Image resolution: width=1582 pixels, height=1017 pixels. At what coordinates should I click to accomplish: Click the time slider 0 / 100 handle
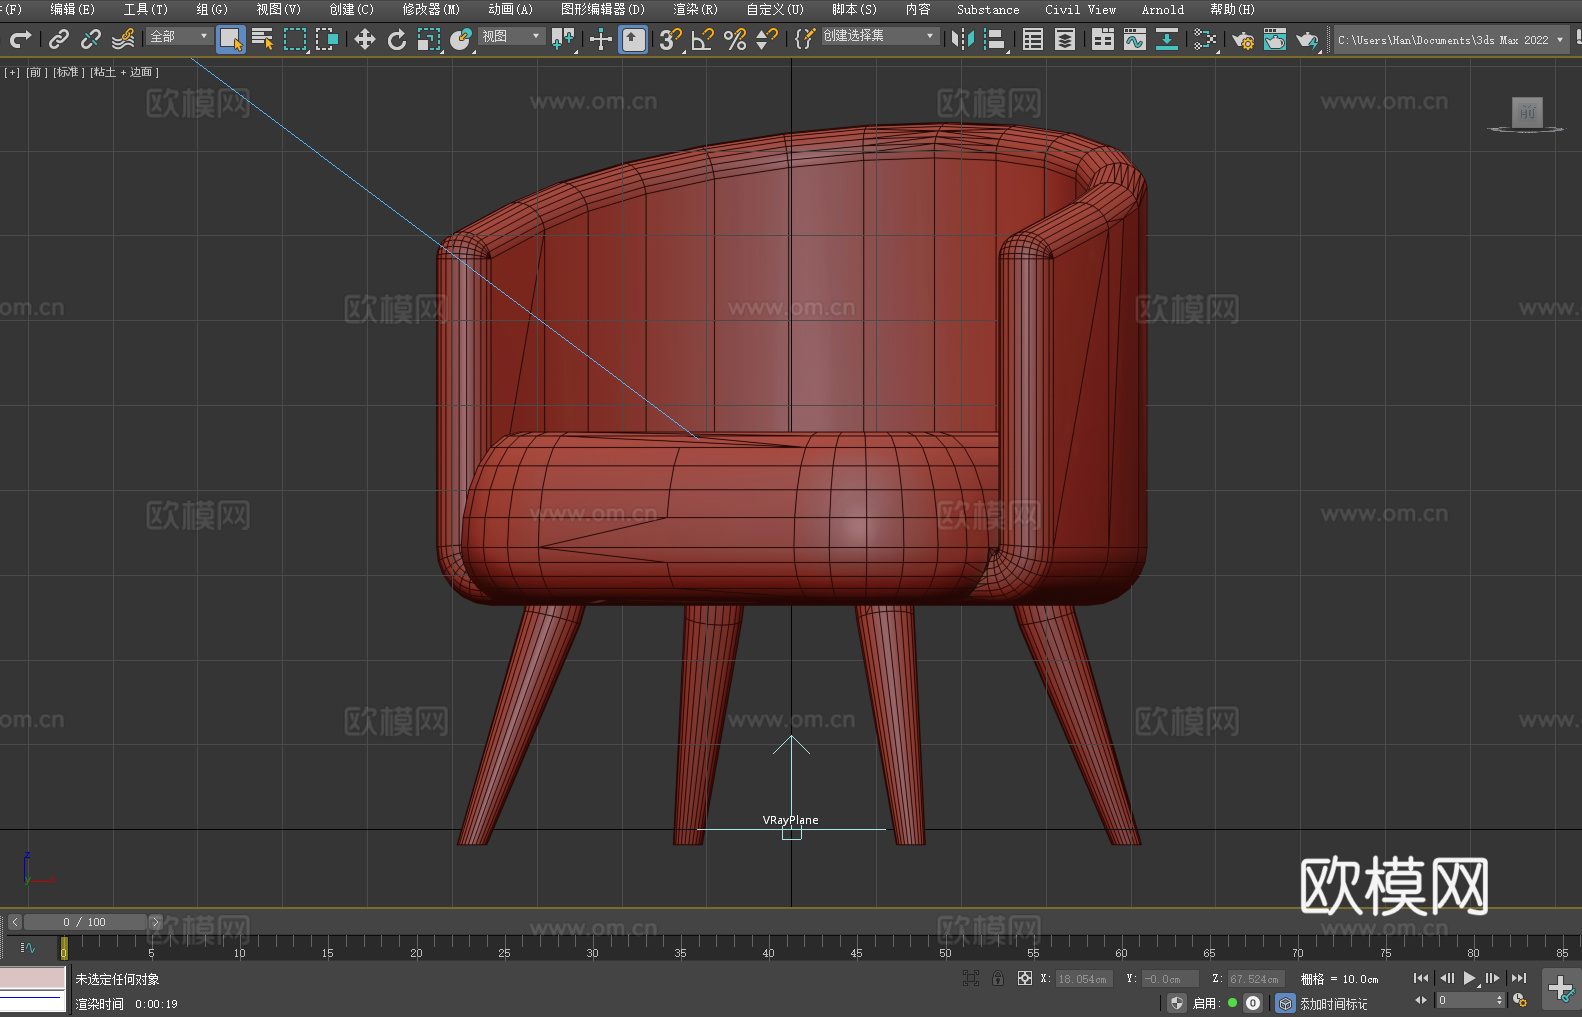point(85,922)
